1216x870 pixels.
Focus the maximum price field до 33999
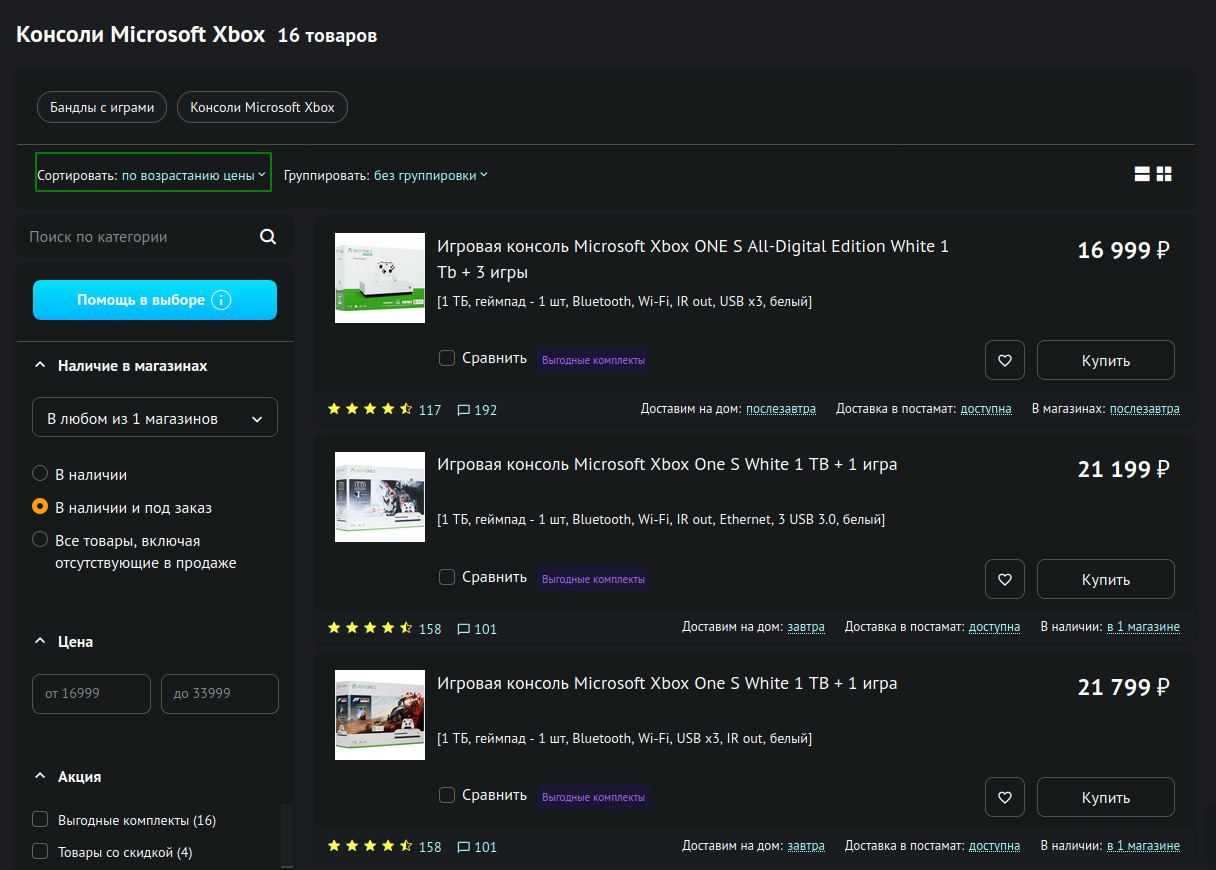click(x=219, y=694)
